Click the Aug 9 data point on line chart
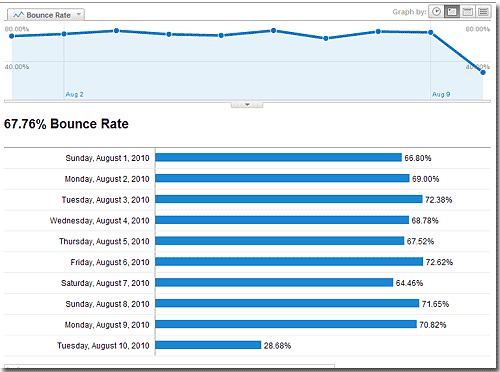Image resolution: width=500 pixels, height=372 pixels. (431, 33)
